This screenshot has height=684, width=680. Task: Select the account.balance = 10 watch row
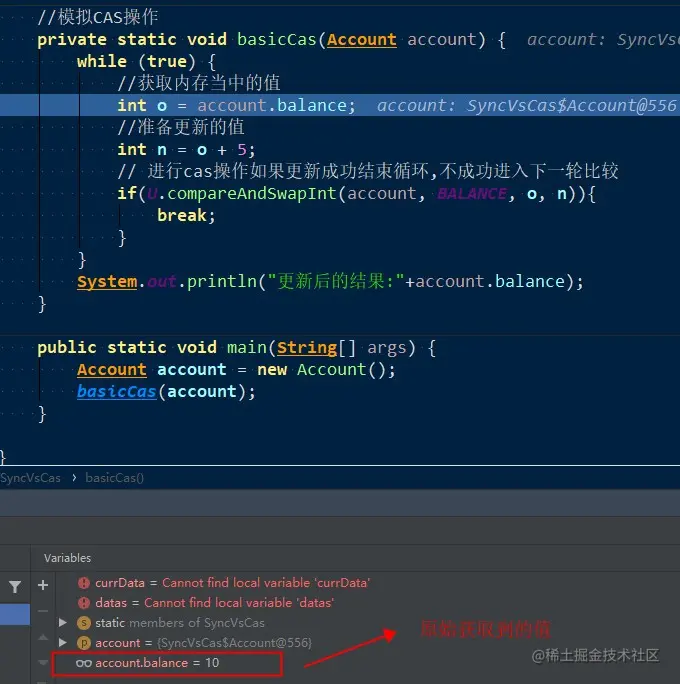pos(167,663)
